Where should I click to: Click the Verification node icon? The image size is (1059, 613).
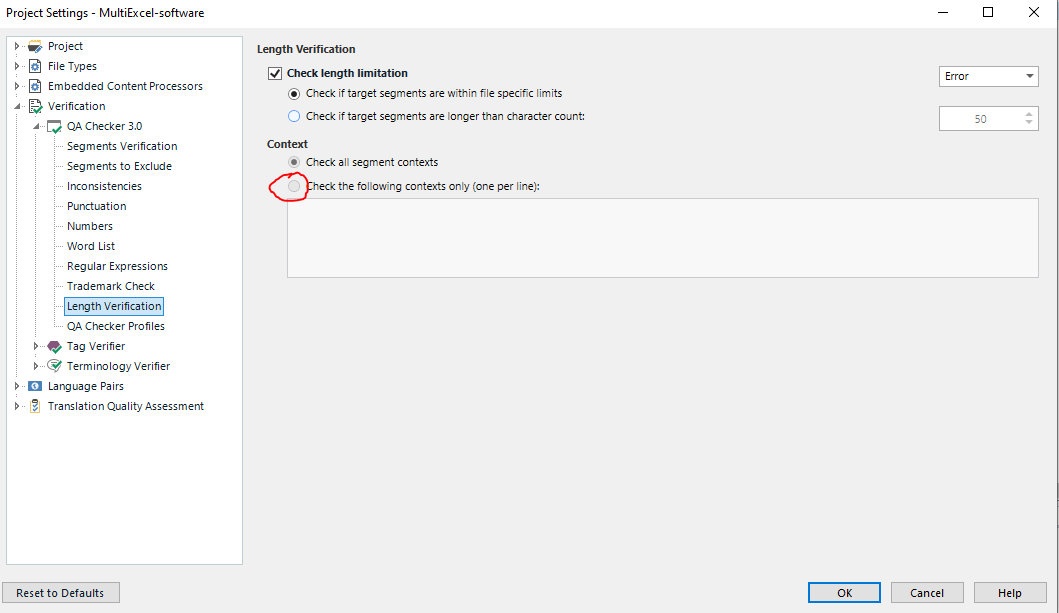click(35, 106)
